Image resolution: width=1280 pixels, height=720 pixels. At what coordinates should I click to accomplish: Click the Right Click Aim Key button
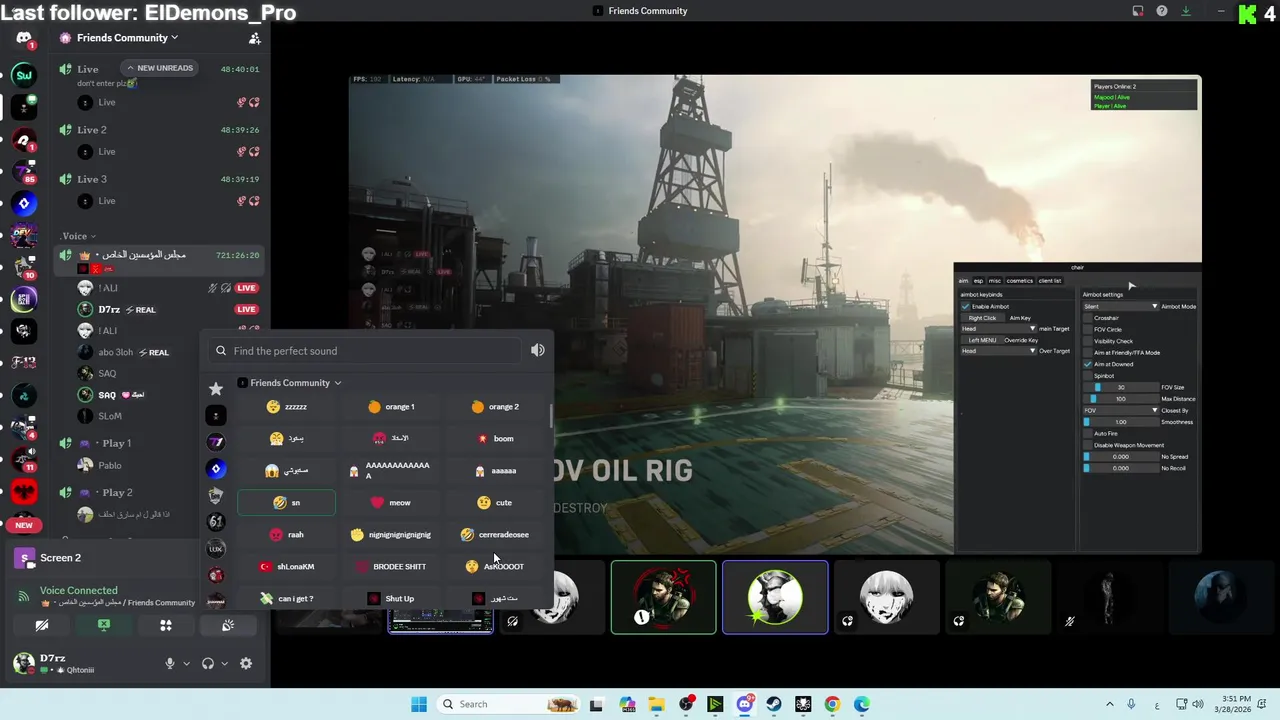point(983,318)
